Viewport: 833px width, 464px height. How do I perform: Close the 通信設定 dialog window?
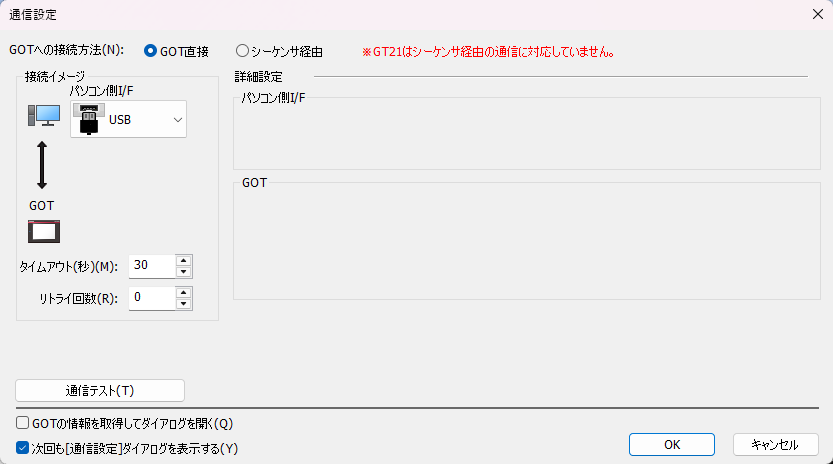tap(816, 15)
